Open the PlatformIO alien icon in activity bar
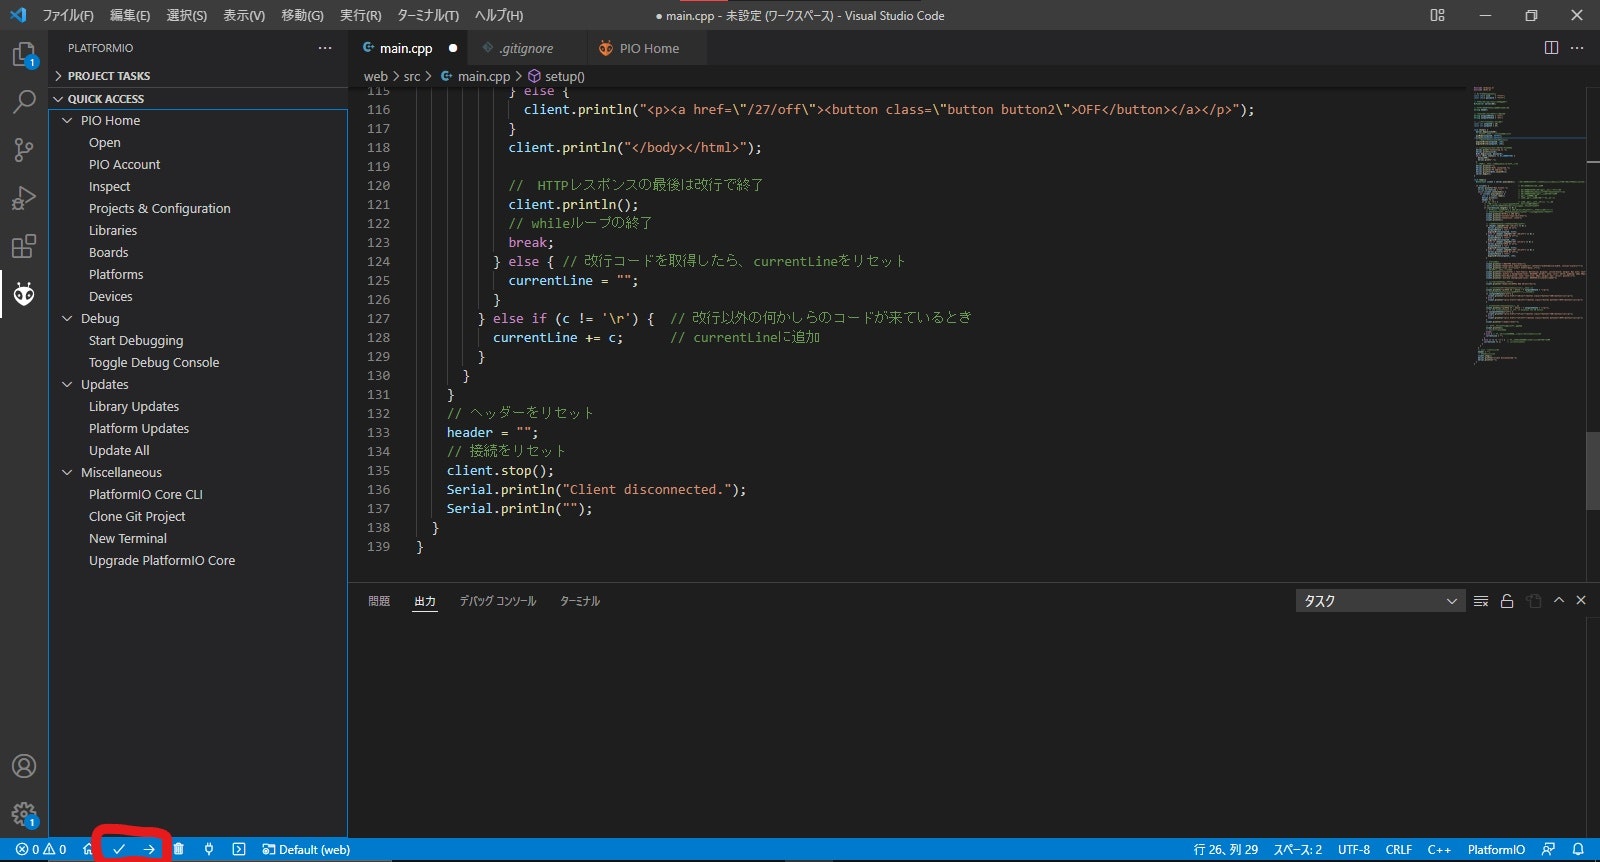The width and height of the screenshot is (1600, 862). point(24,294)
